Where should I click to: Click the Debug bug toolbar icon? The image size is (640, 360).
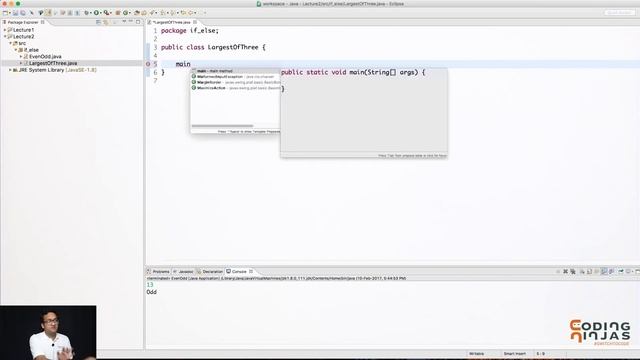pos(87,13)
